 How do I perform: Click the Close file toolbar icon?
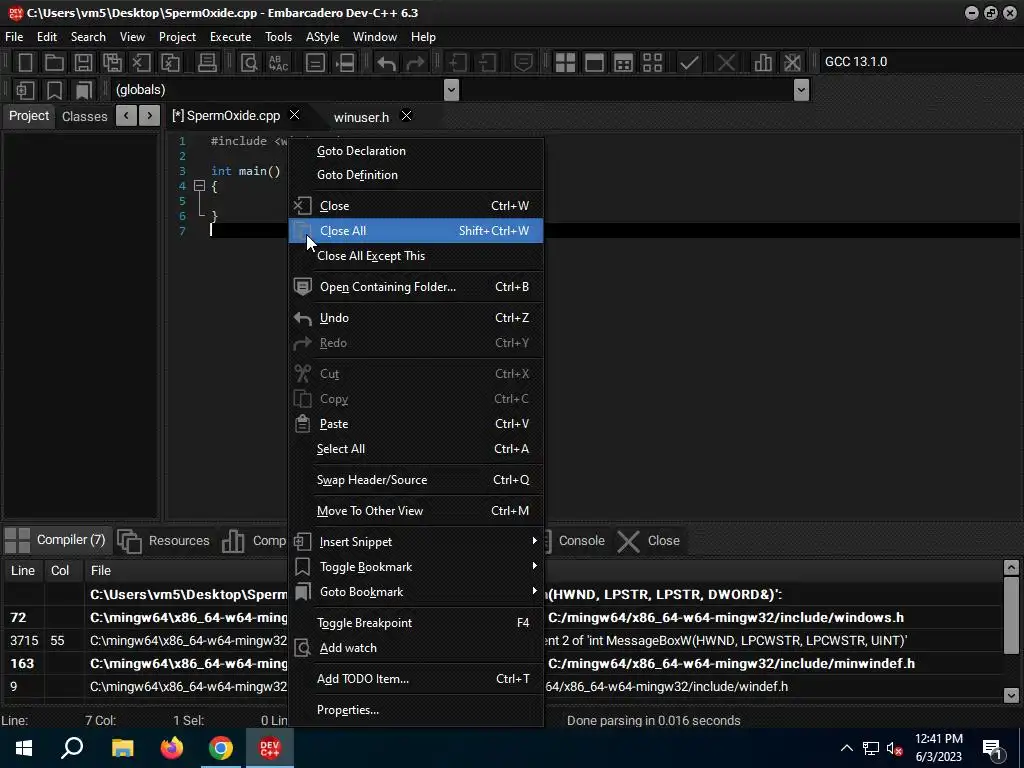[141, 62]
